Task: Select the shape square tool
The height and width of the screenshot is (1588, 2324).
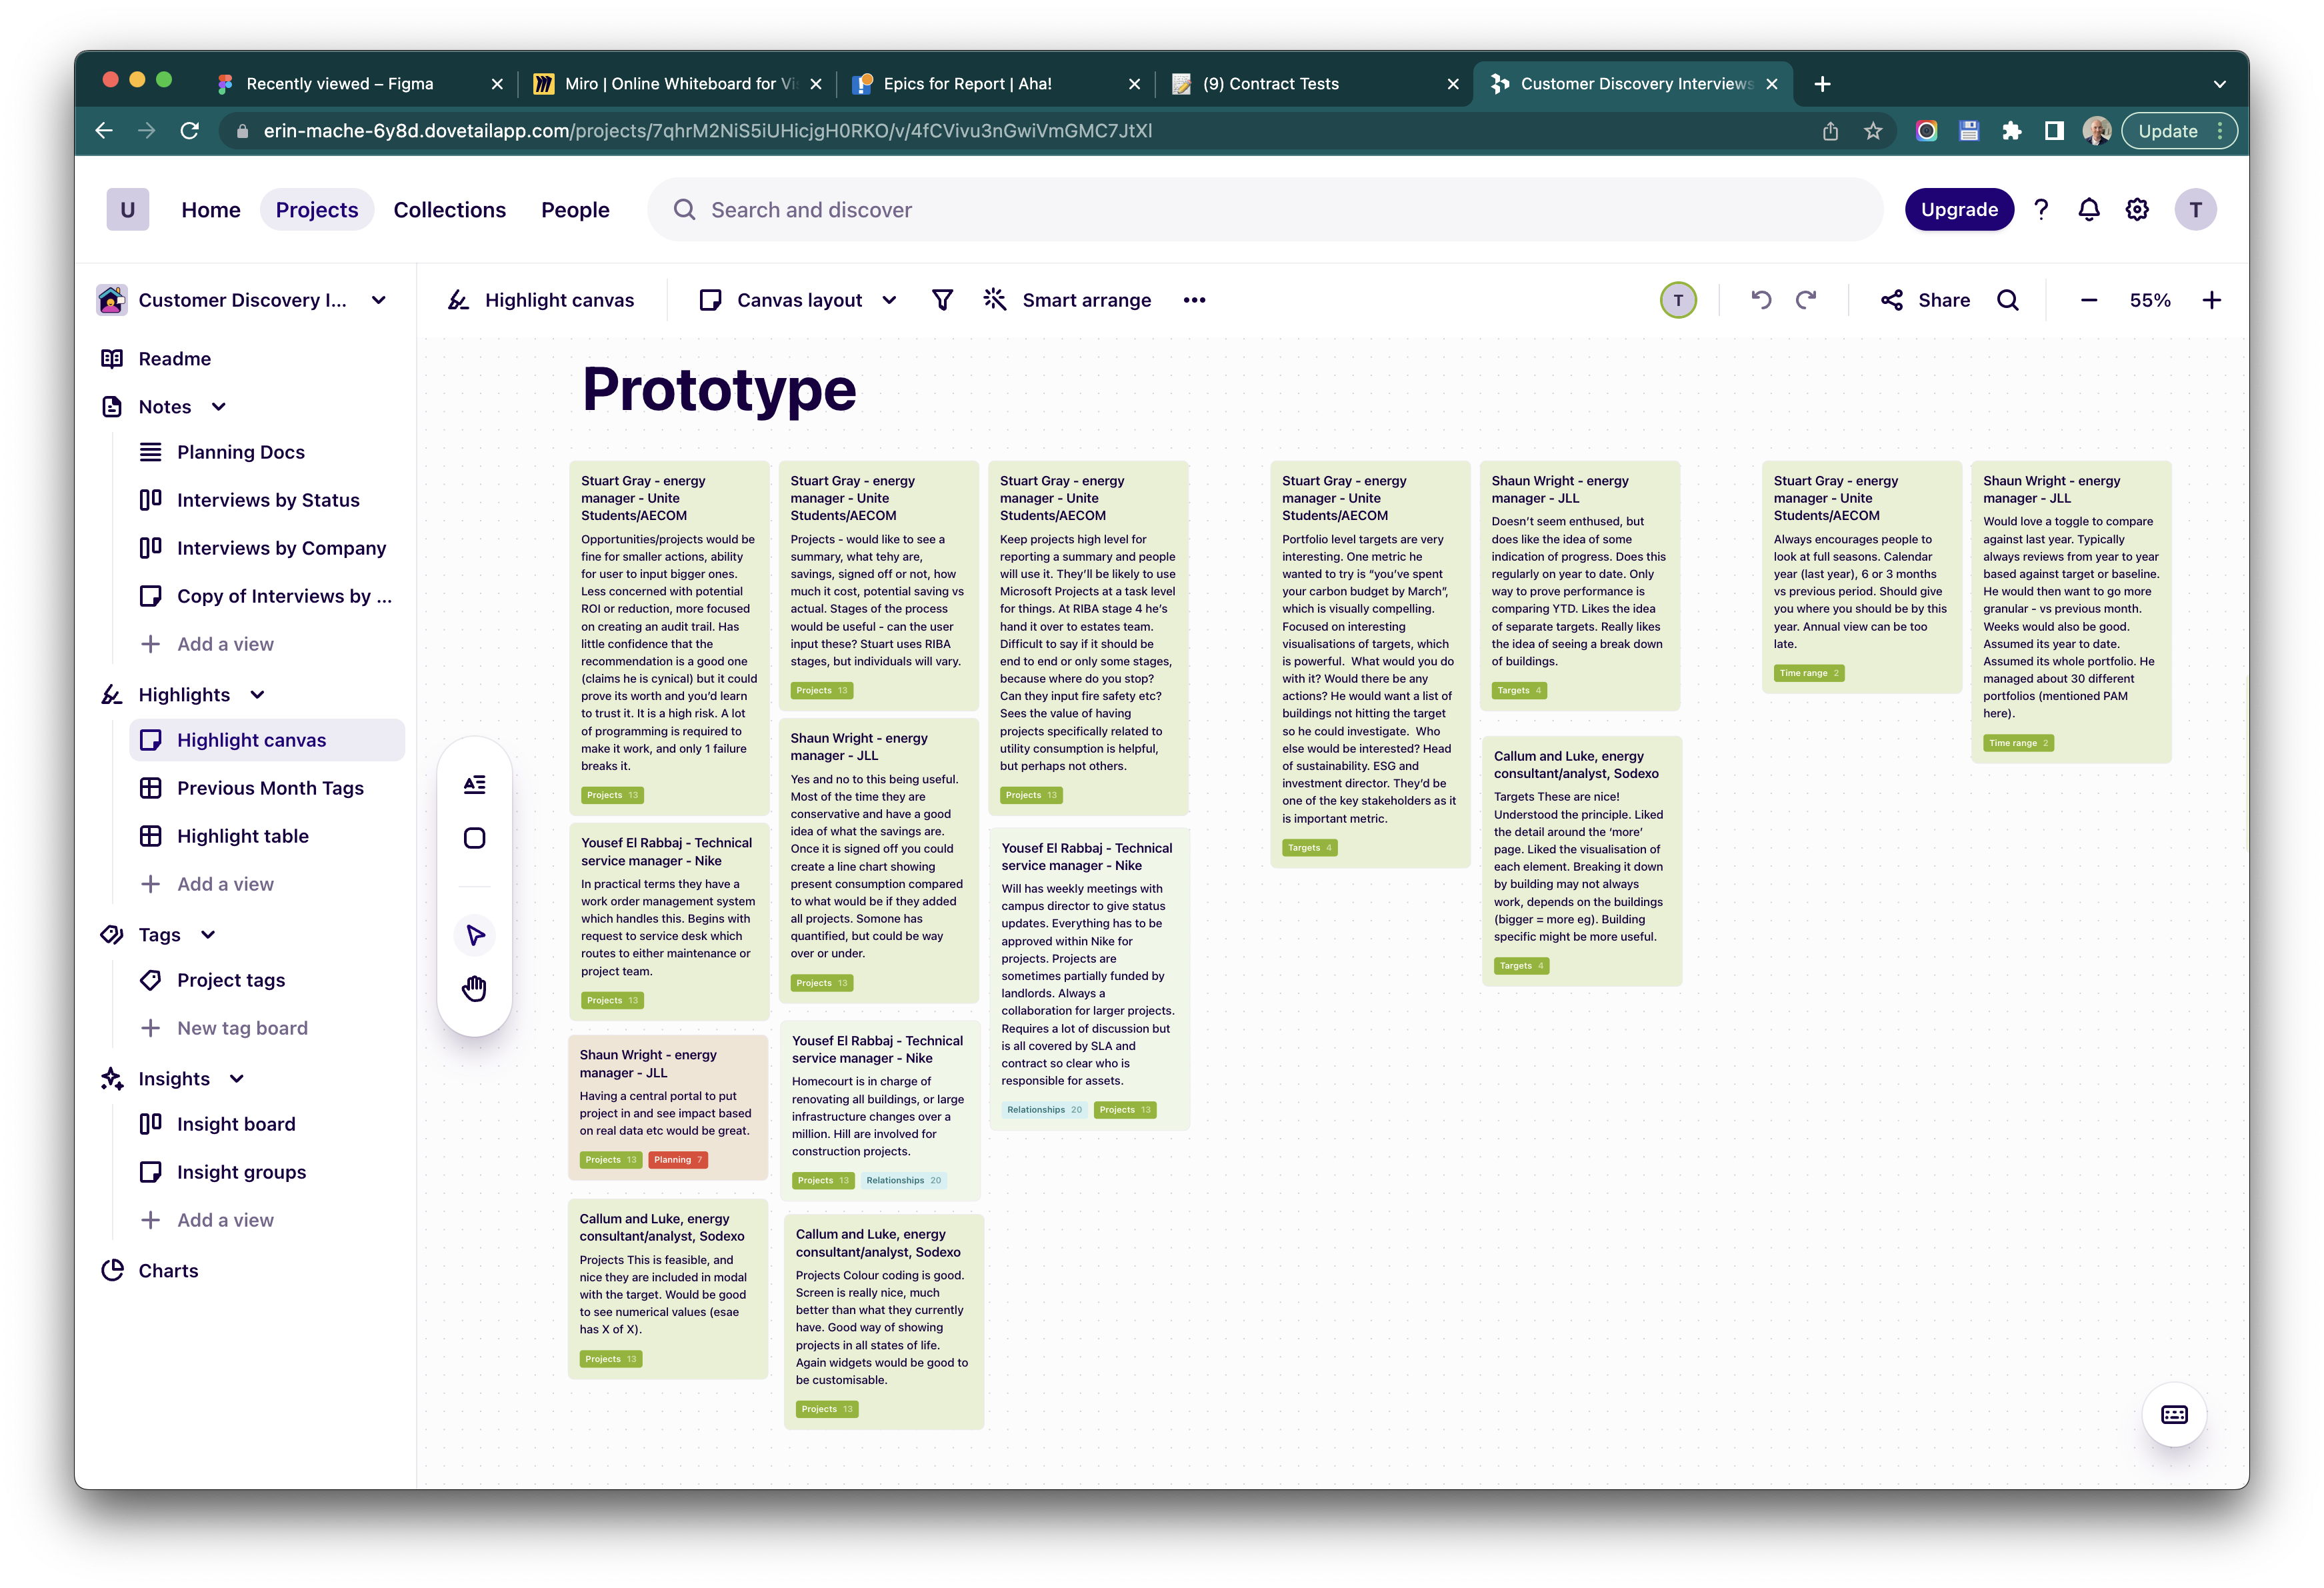Action: click(x=475, y=838)
